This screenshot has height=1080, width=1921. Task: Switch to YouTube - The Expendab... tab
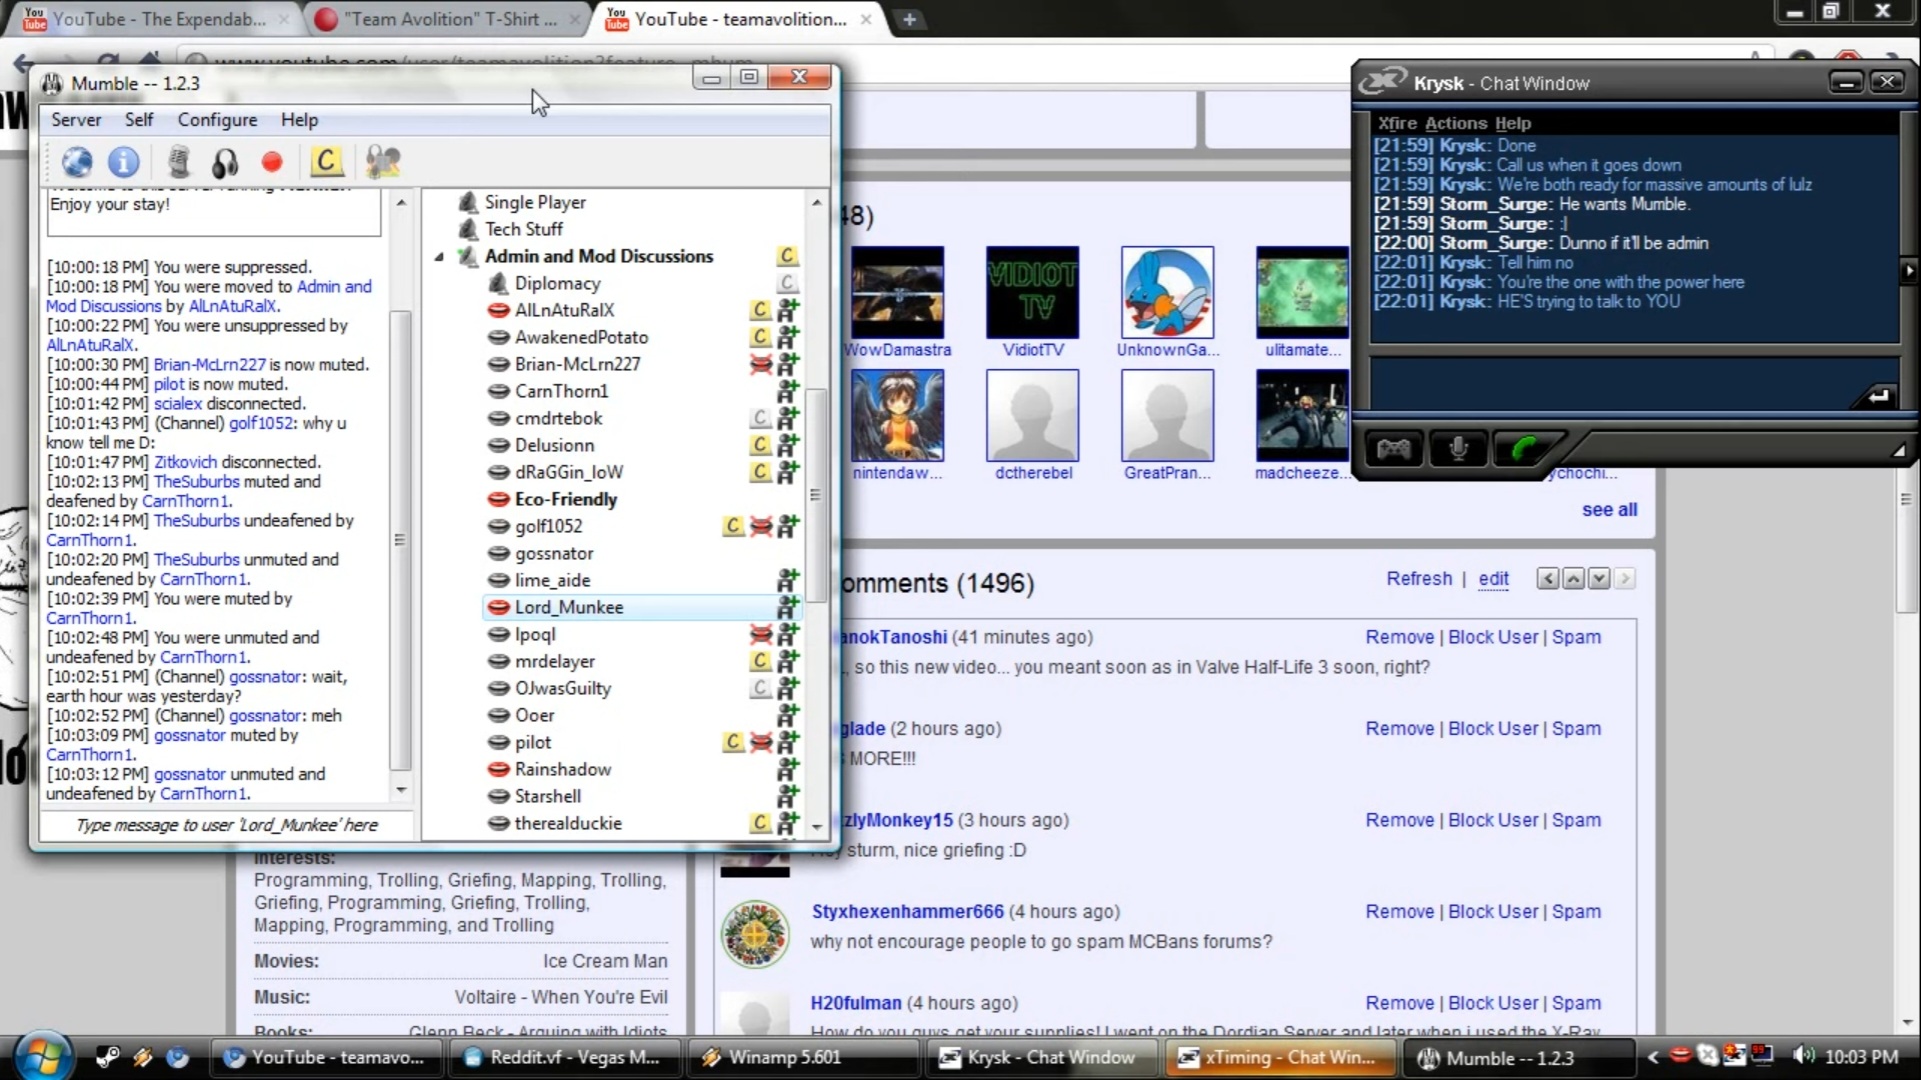coord(160,19)
